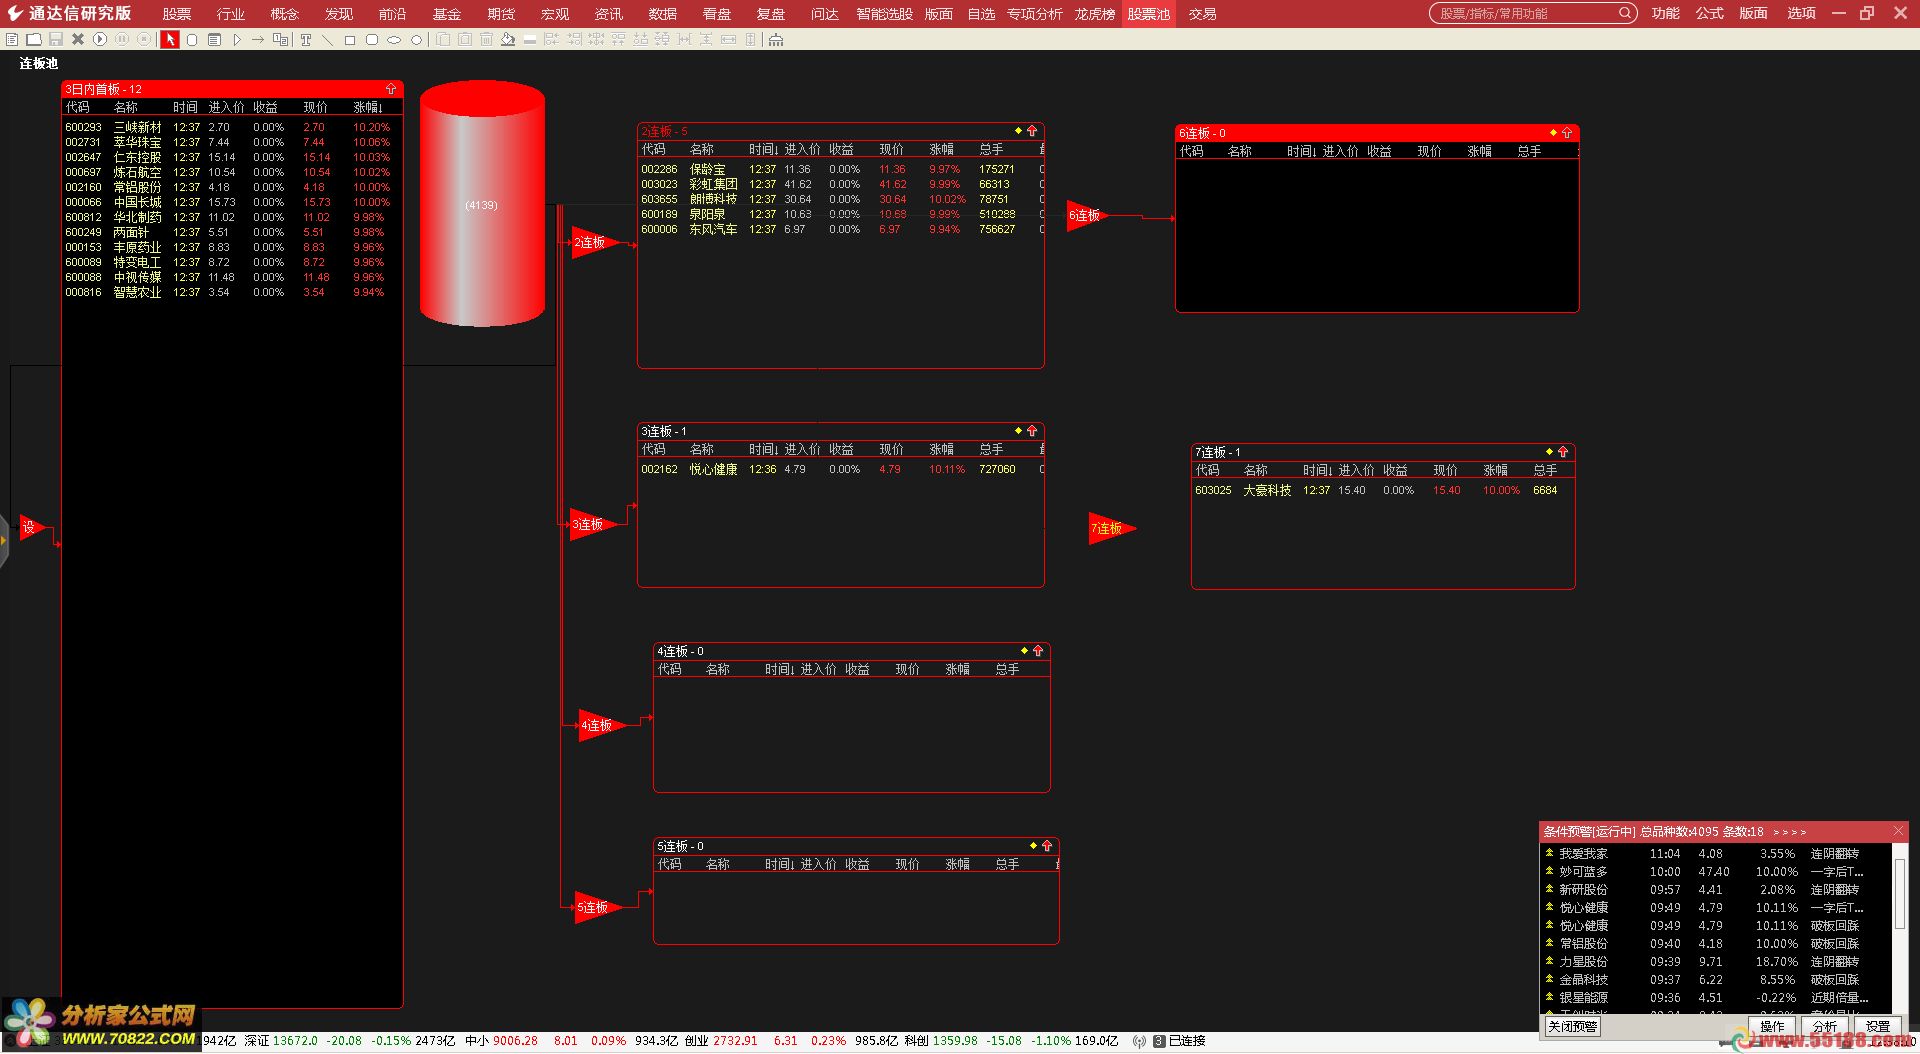Click the 关闭预警 button

click(x=1572, y=1027)
